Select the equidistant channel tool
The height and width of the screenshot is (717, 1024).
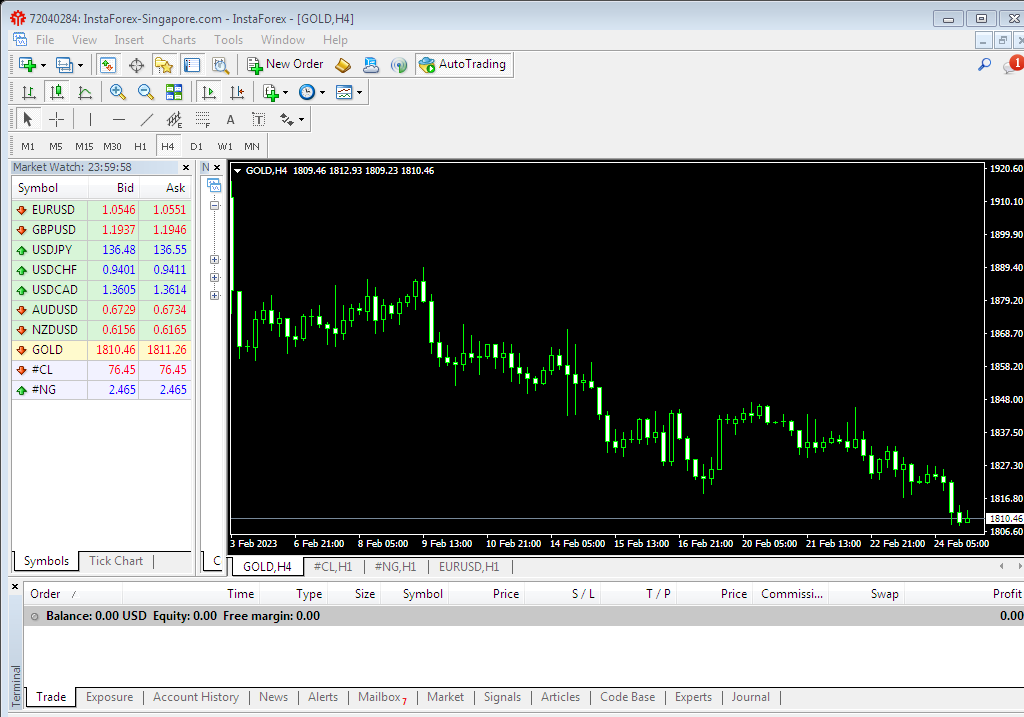[174, 120]
